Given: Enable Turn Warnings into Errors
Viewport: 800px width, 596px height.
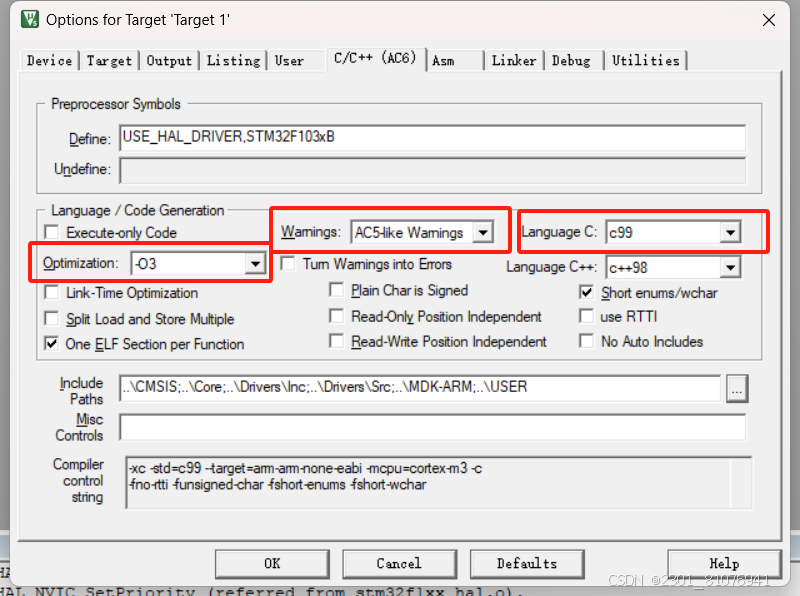Looking at the screenshot, I should point(288,264).
